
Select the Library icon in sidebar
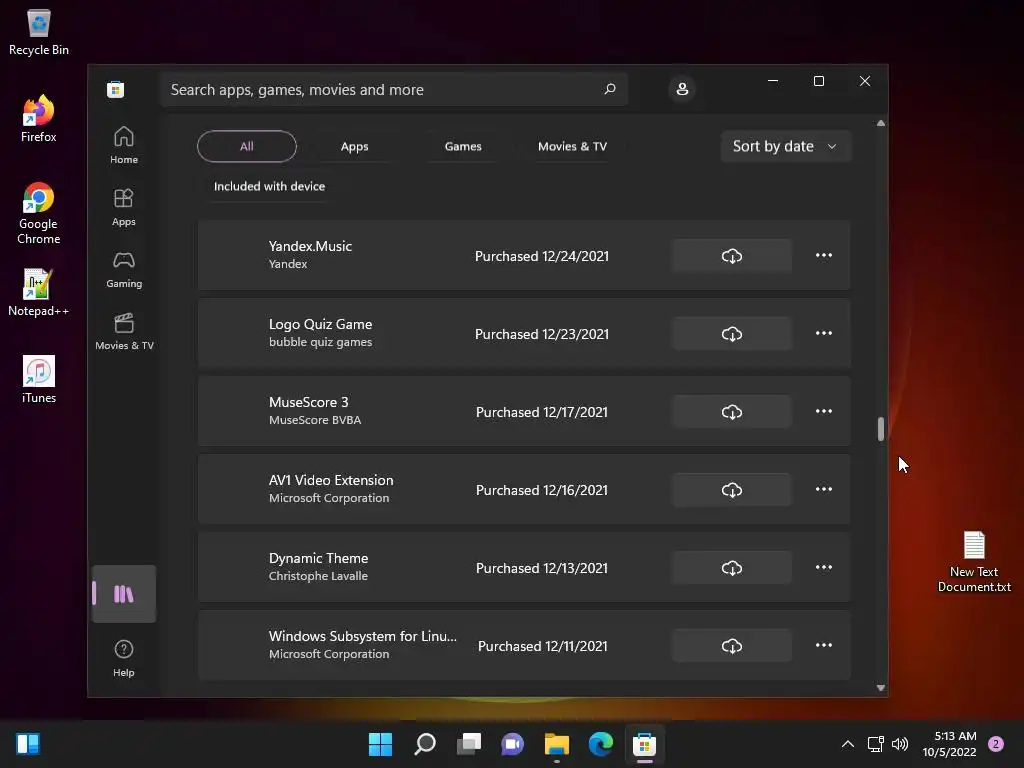[x=124, y=594]
